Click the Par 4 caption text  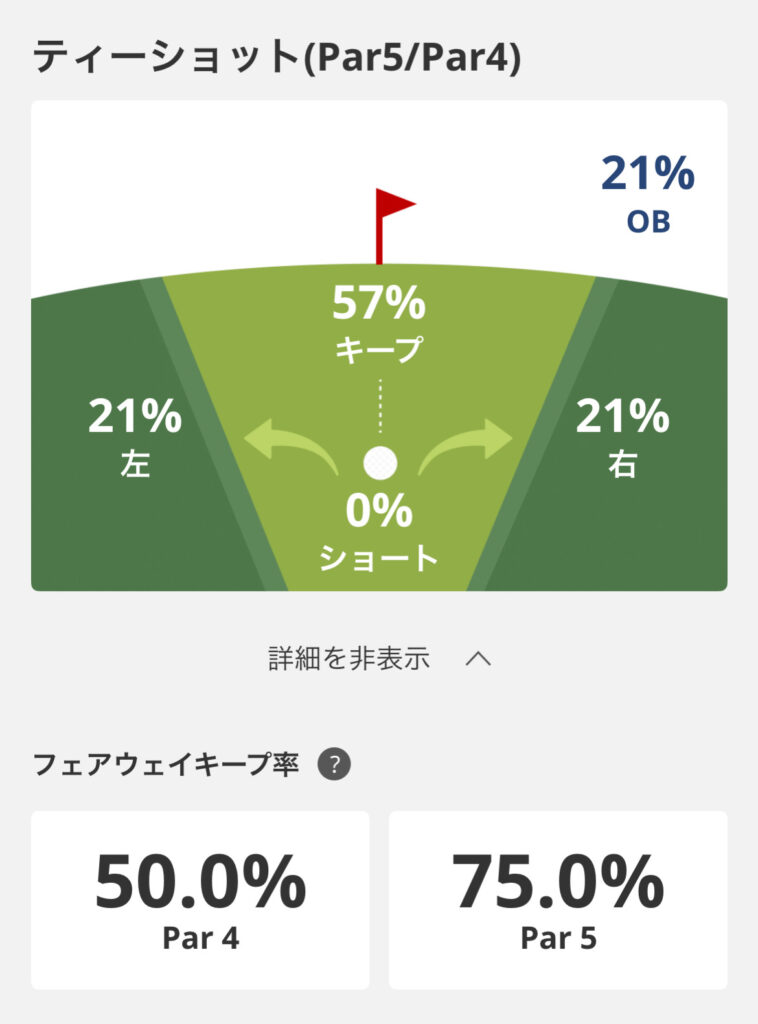200,939
